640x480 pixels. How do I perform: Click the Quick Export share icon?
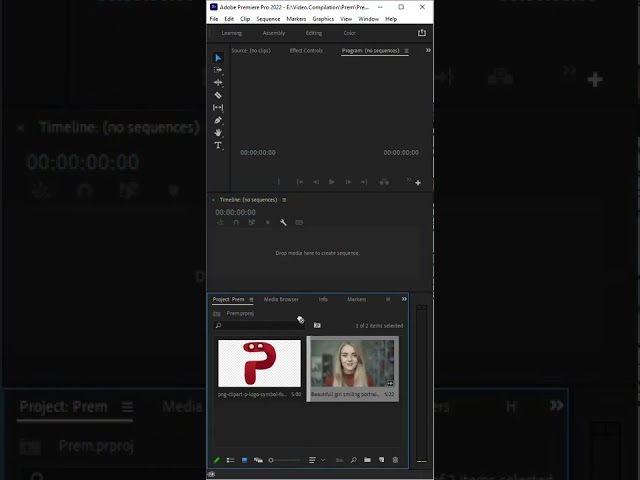(422, 33)
